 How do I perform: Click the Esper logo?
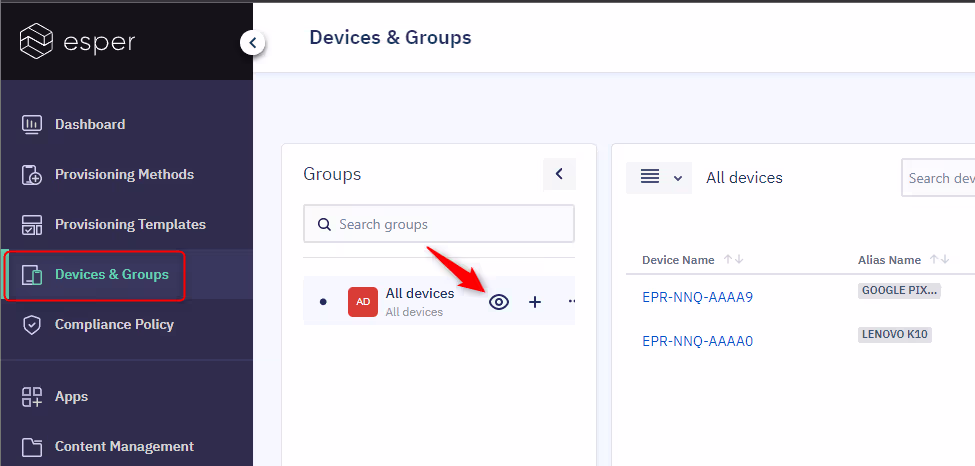(77, 42)
